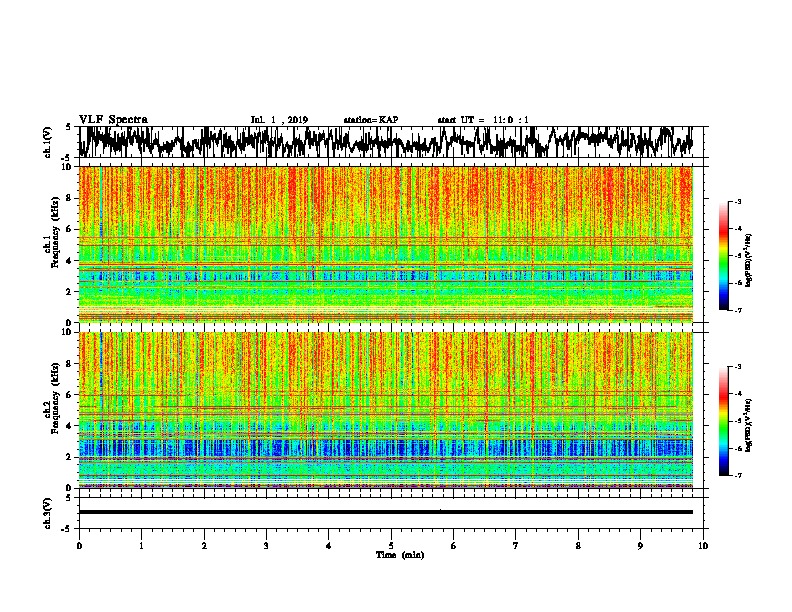Select the date text "Jul 1, 2019"
Image resolution: width=792 pixels, height=612 pixels.
[279, 120]
